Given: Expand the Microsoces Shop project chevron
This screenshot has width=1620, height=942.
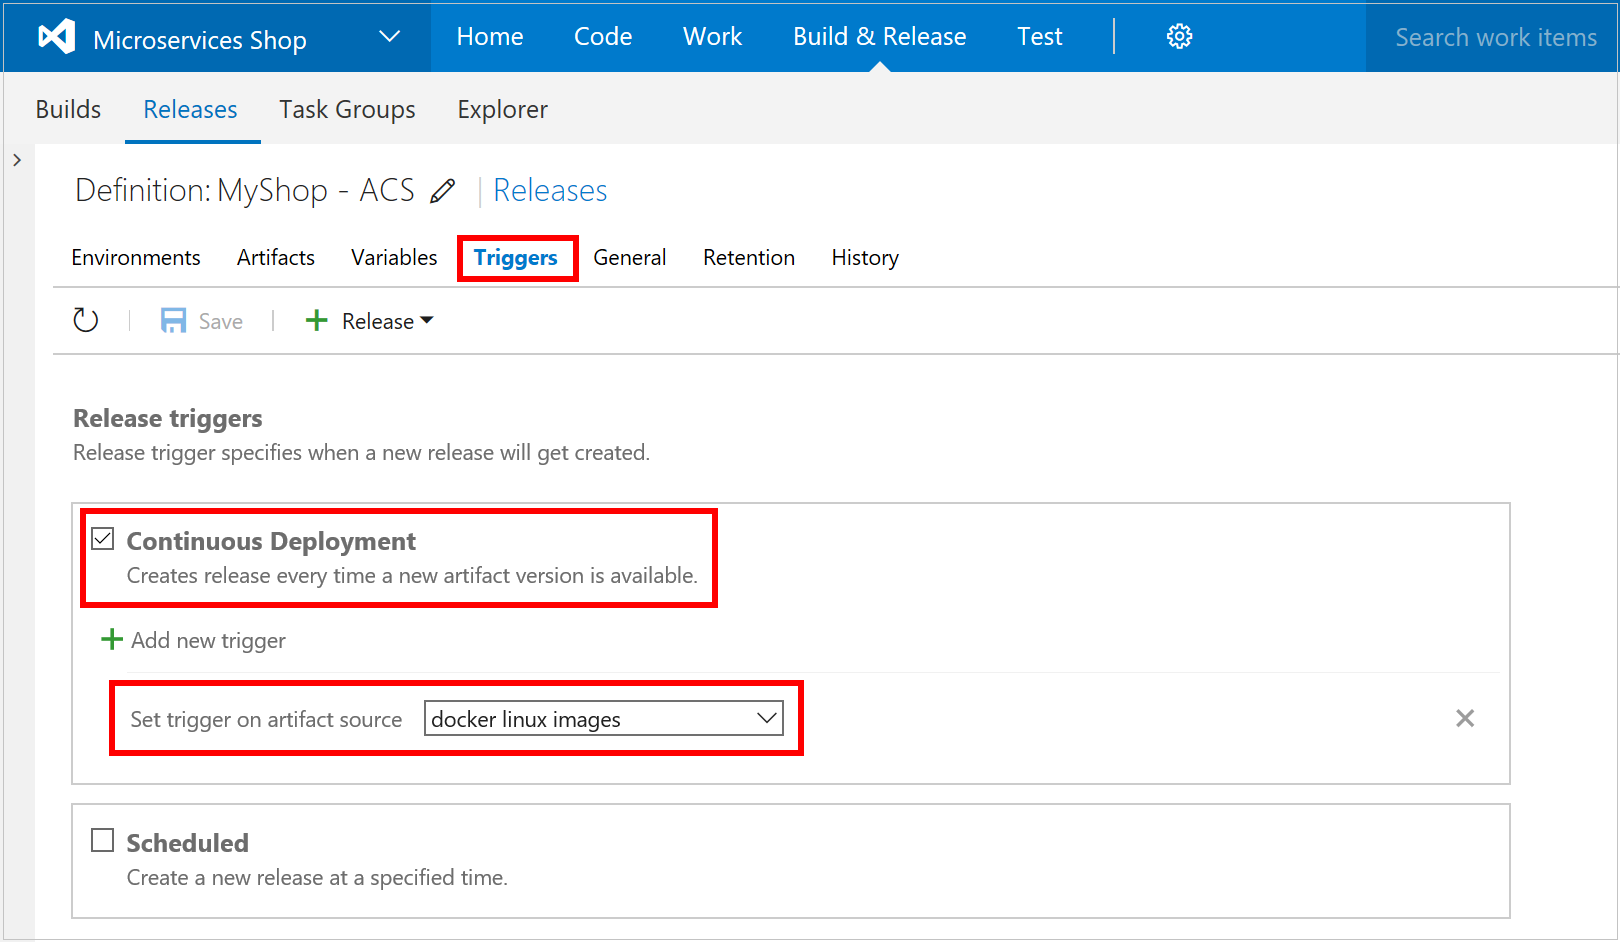Looking at the screenshot, I should [x=389, y=36].
